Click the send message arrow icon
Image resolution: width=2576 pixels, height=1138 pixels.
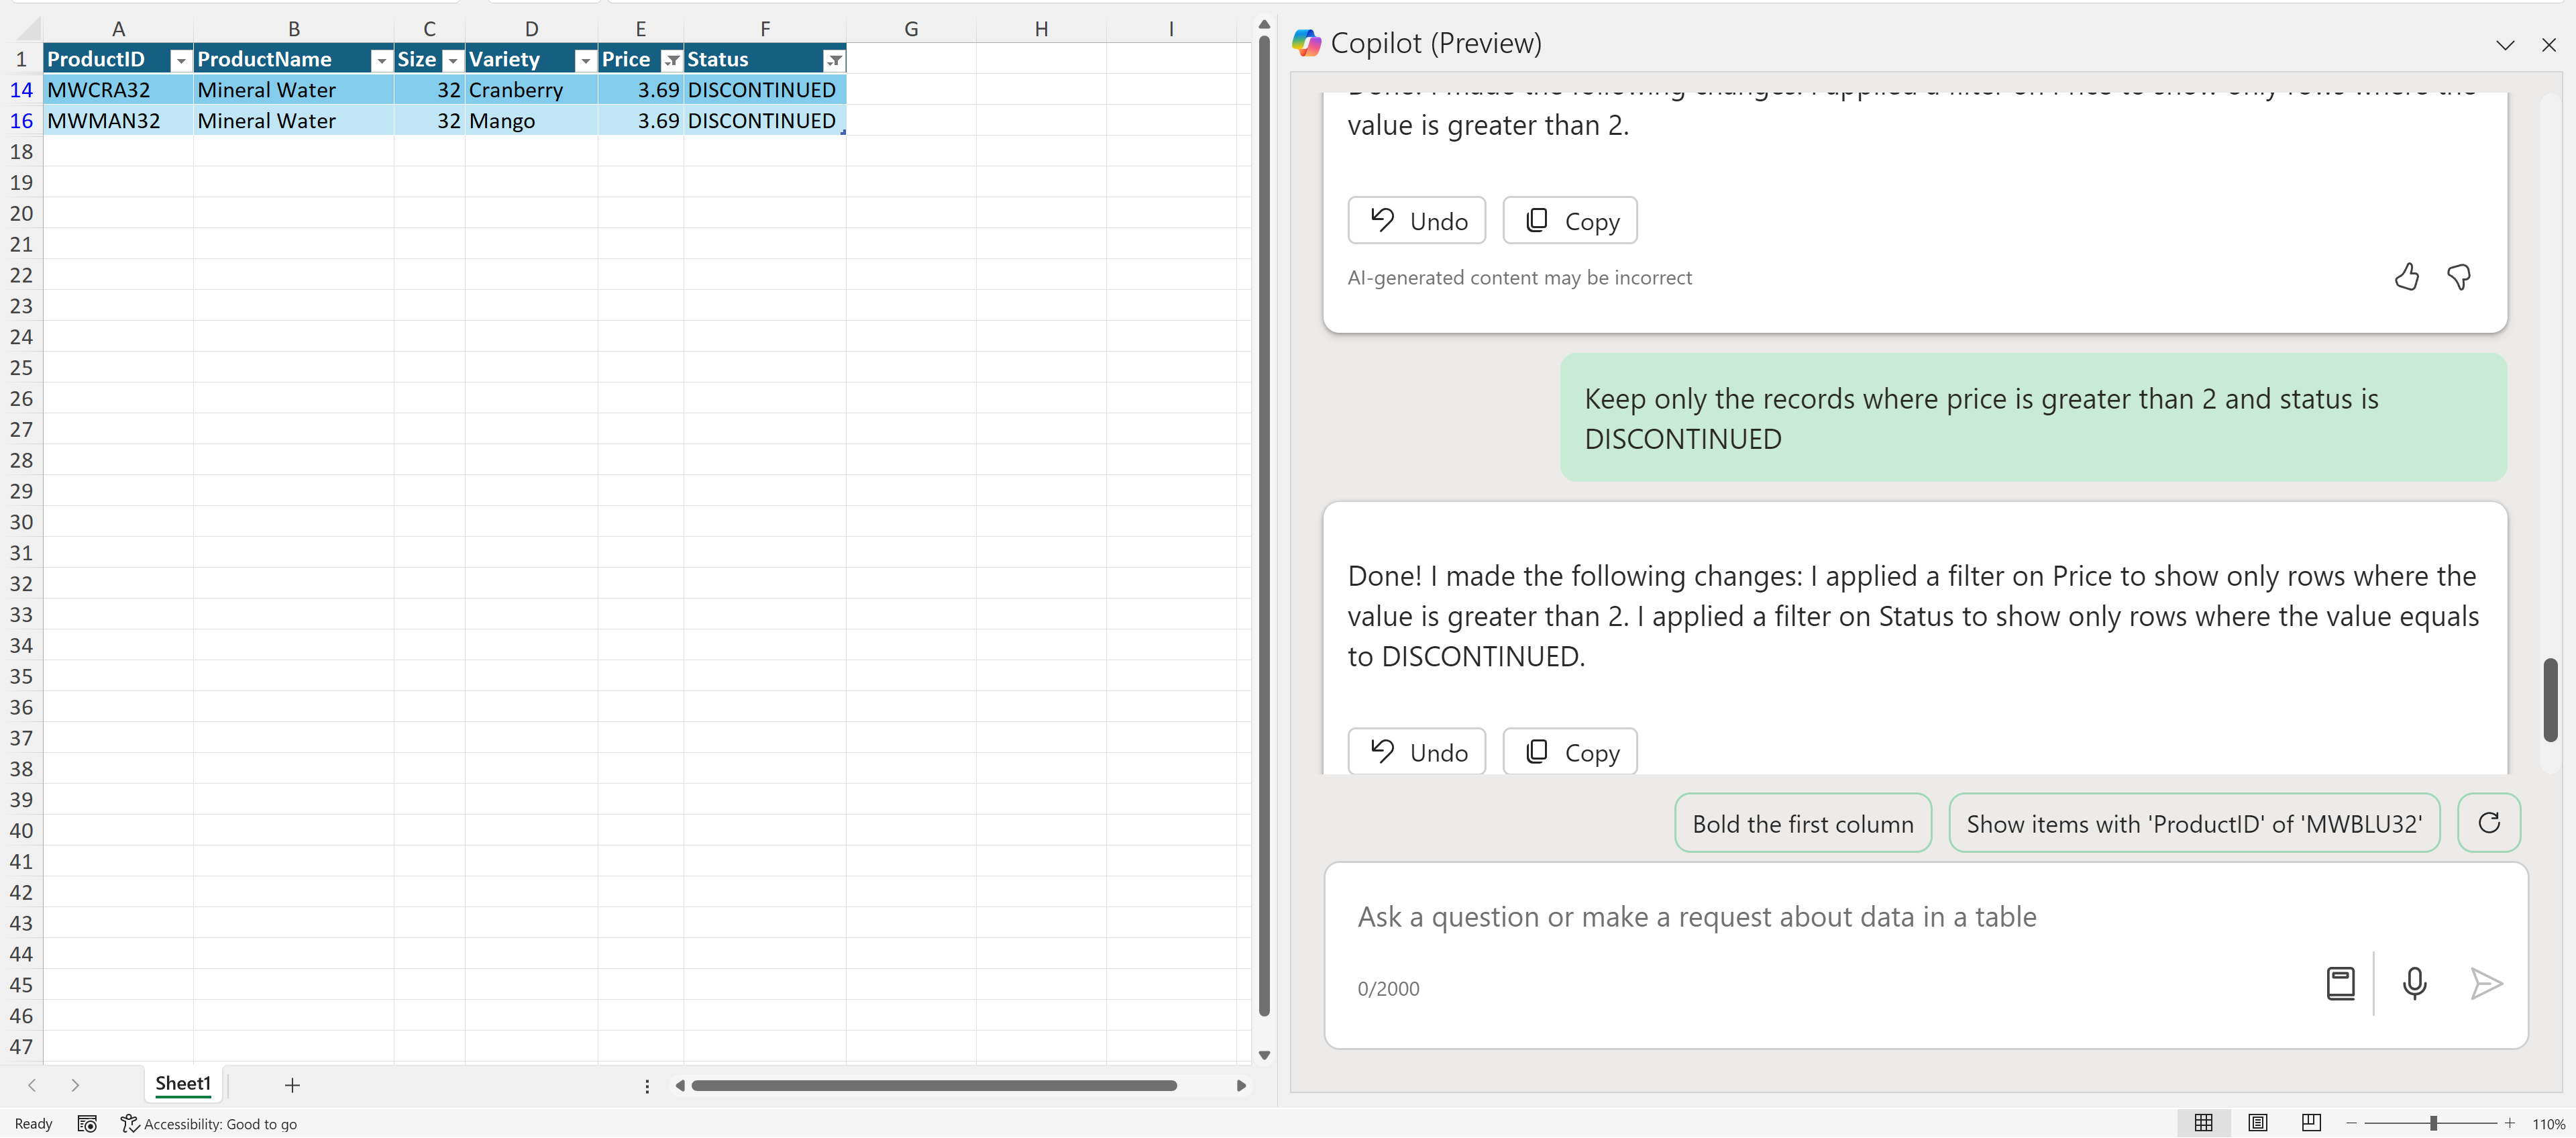pyautogui.click(x=2486, y=984)
